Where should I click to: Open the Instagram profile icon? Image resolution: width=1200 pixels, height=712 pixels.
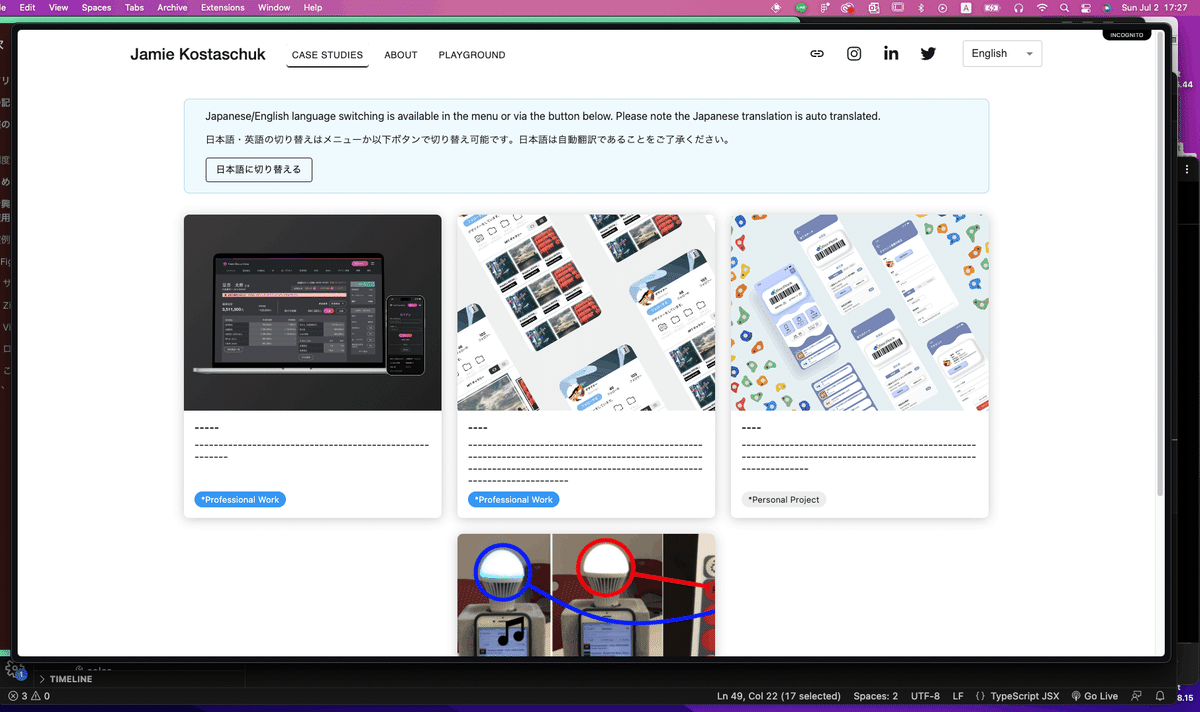point(854,54)
